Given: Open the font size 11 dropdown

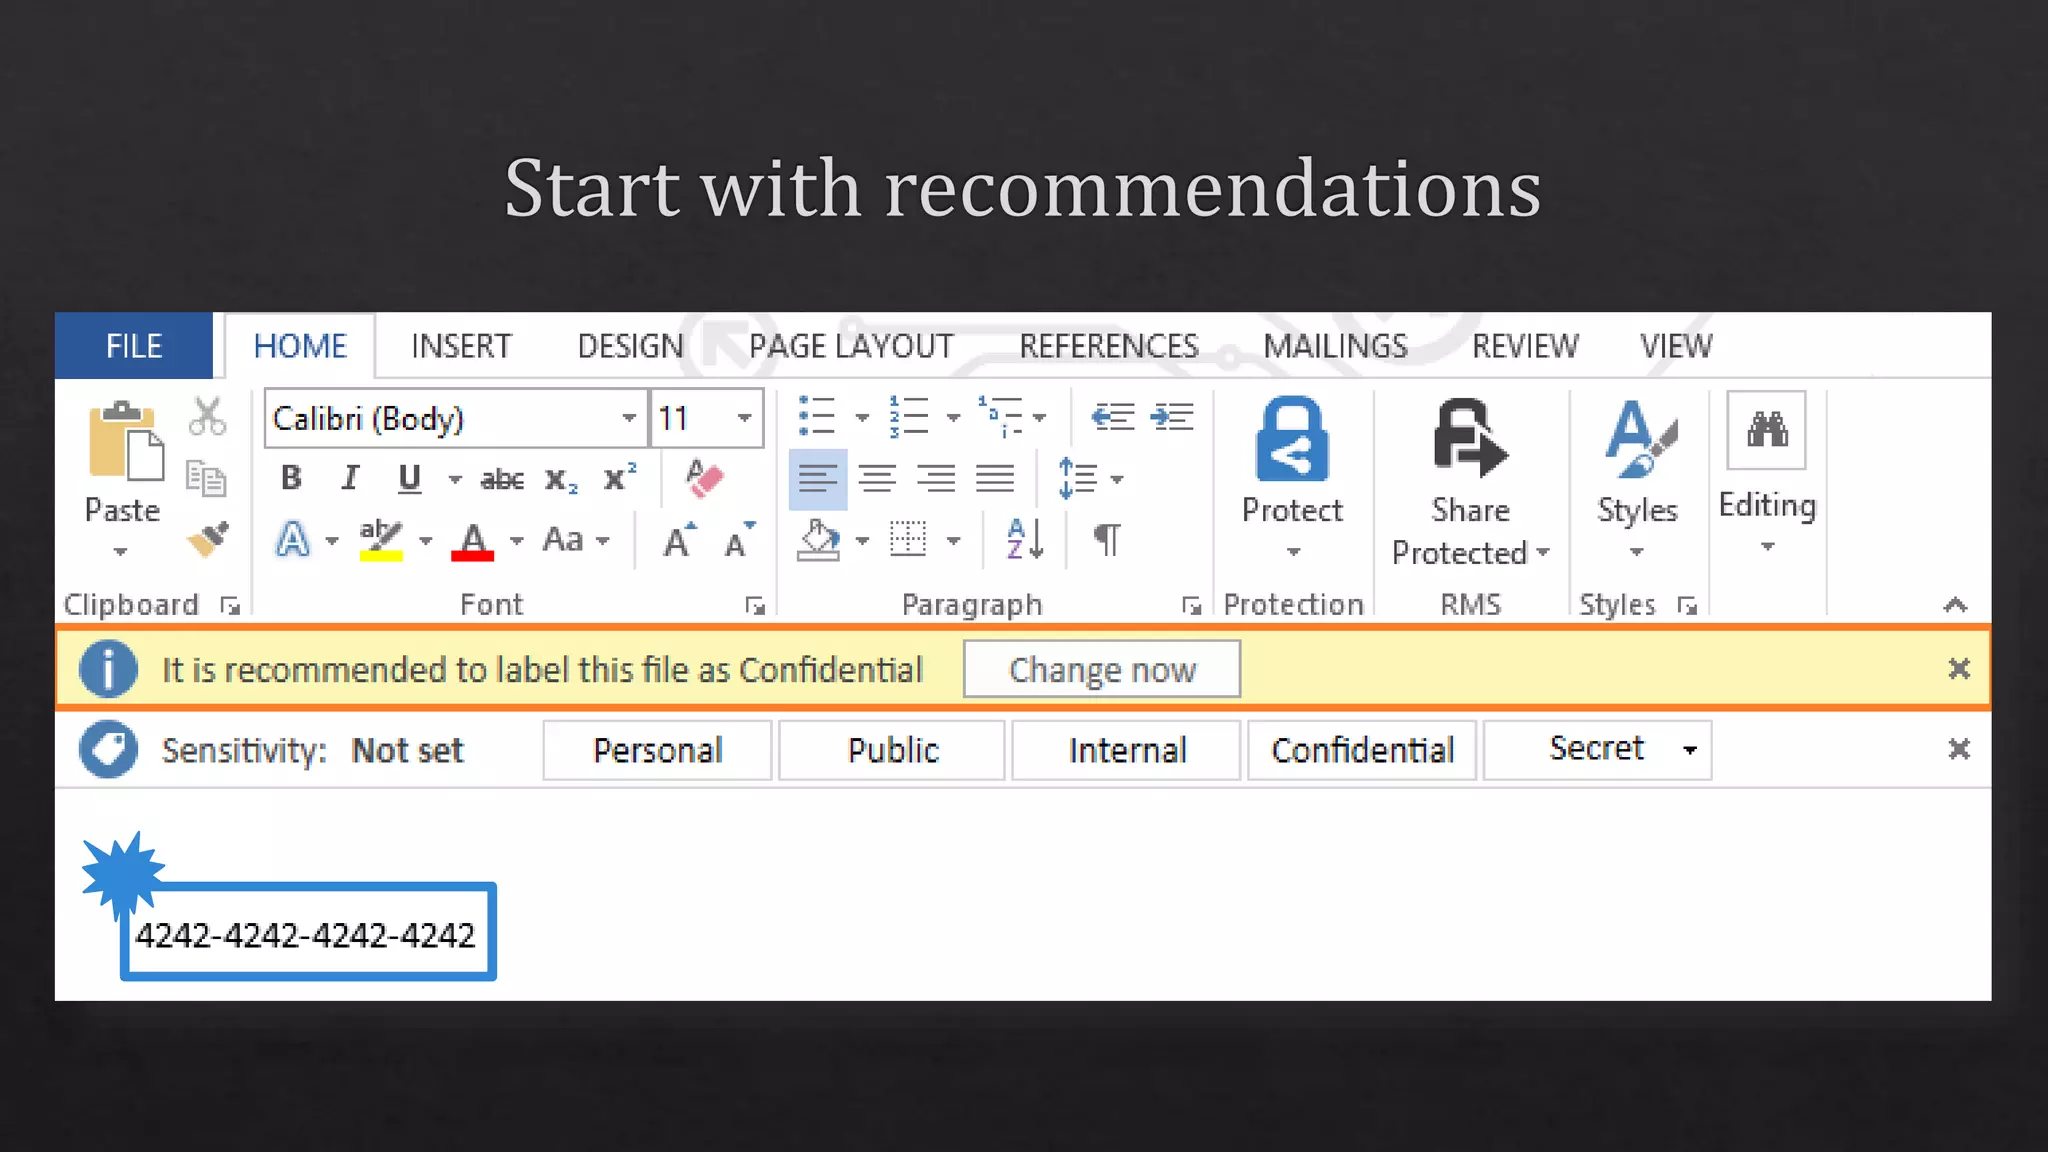Looking at the screenshot, I should pos(744,418).
